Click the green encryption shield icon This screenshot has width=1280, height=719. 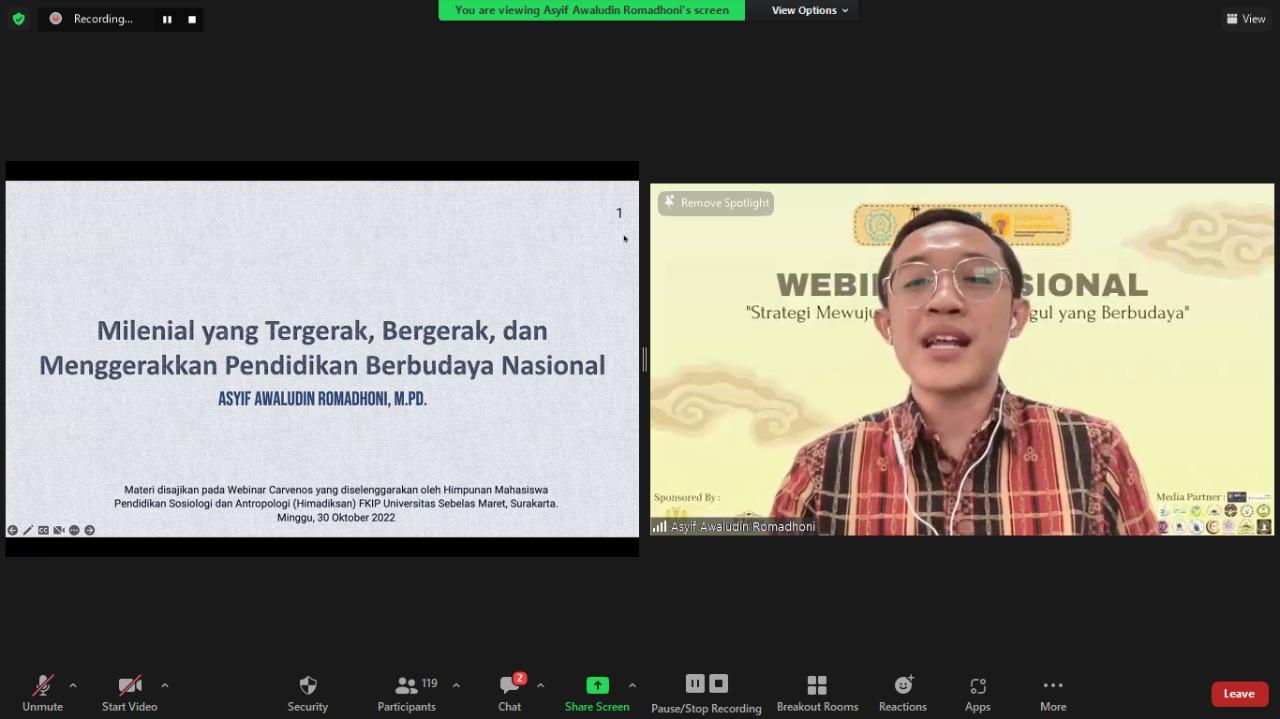[x=18, y=18]
